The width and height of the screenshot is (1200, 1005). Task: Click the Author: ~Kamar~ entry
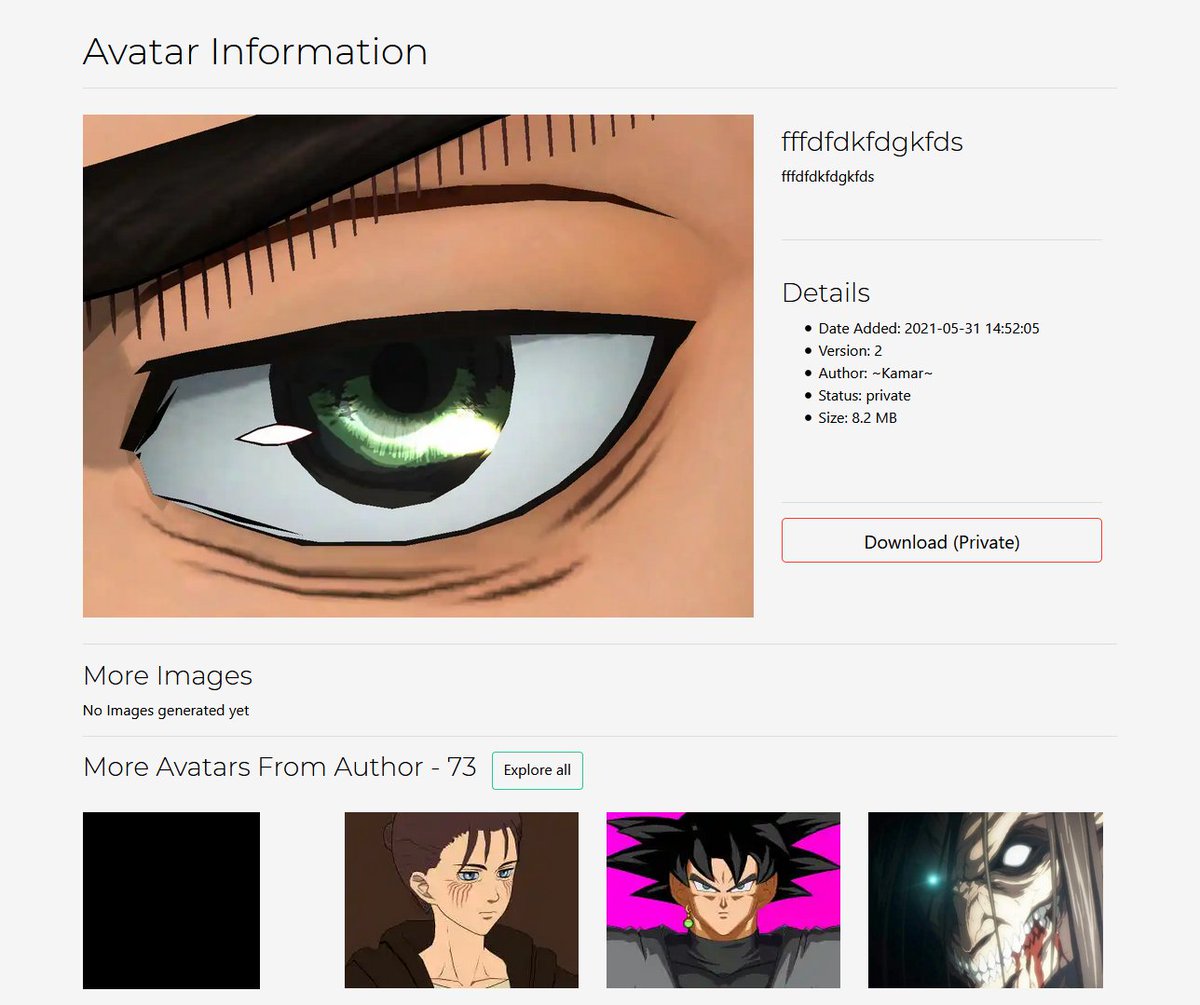click(876, 373)
